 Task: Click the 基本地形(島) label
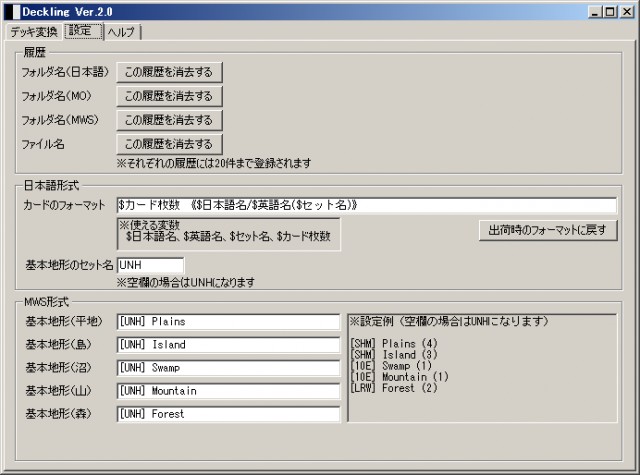coord(58,345)
